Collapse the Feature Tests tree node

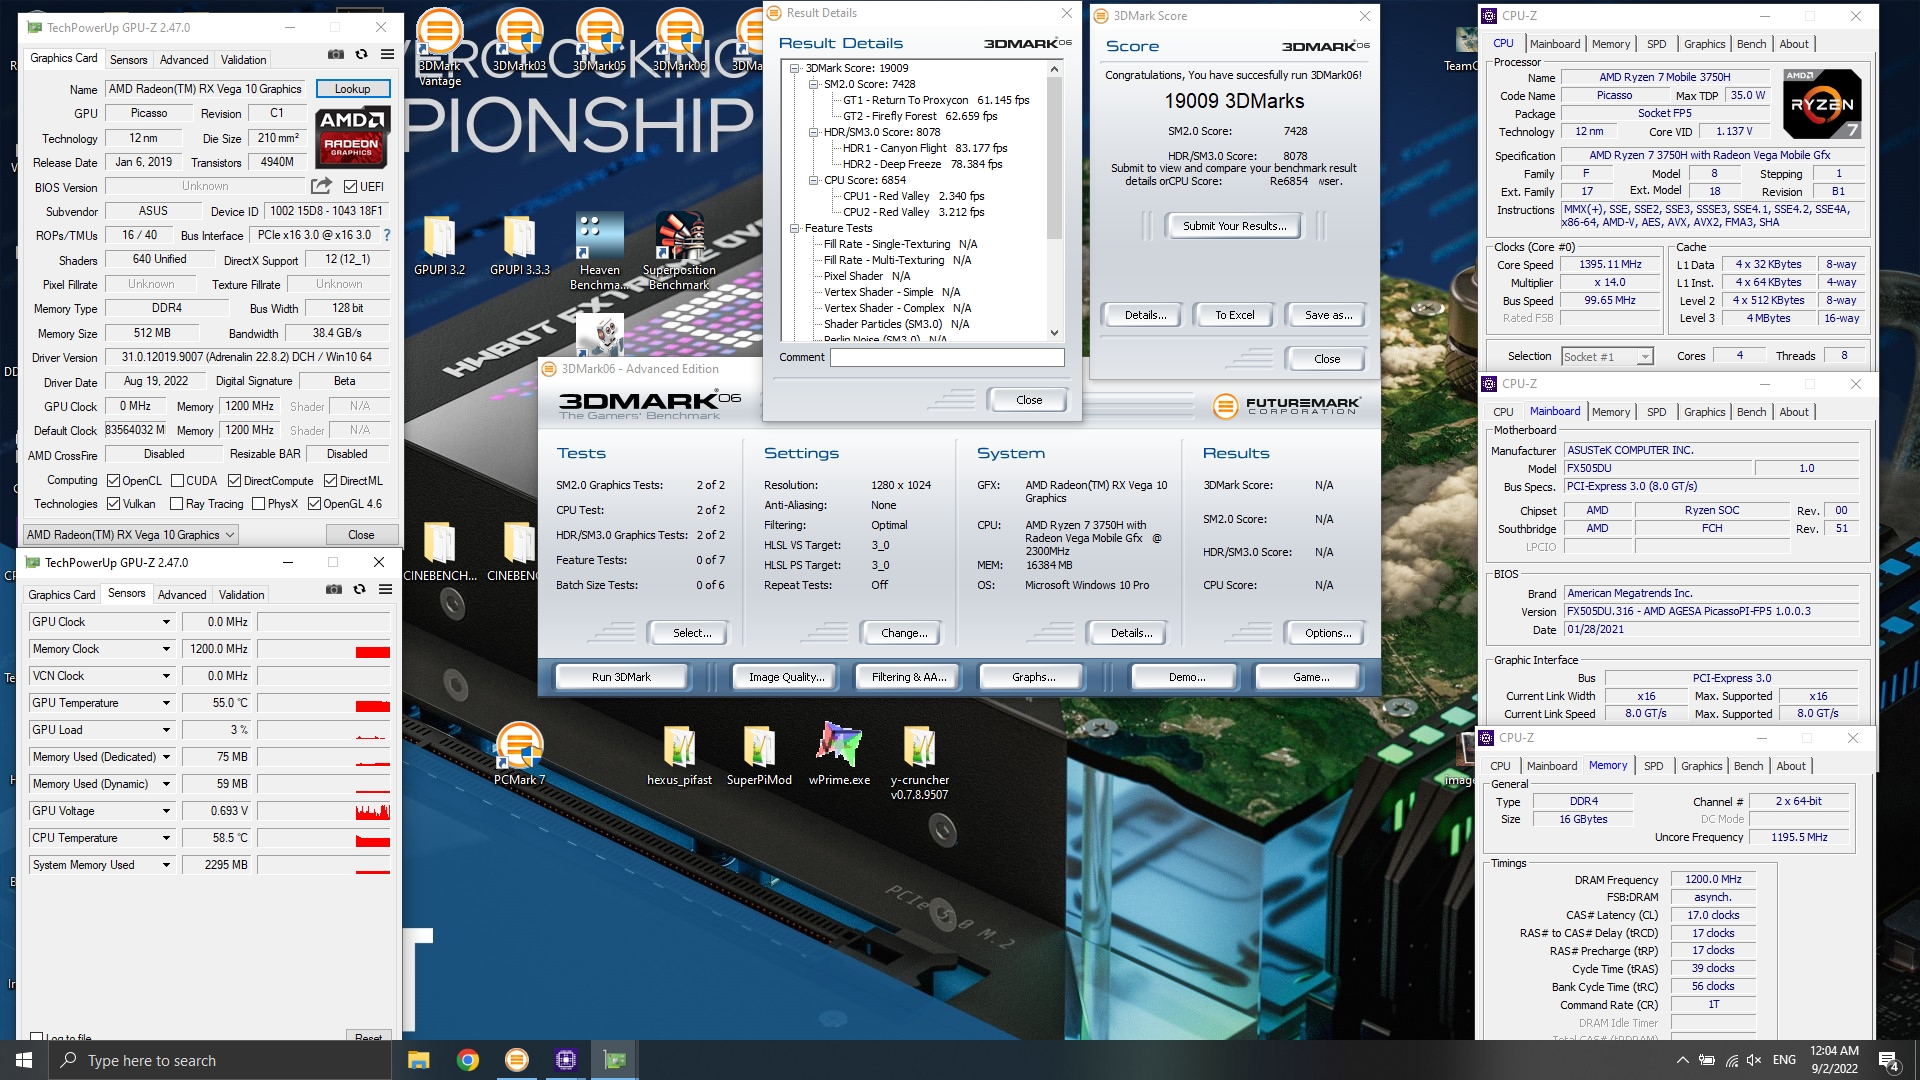[795, 228]
